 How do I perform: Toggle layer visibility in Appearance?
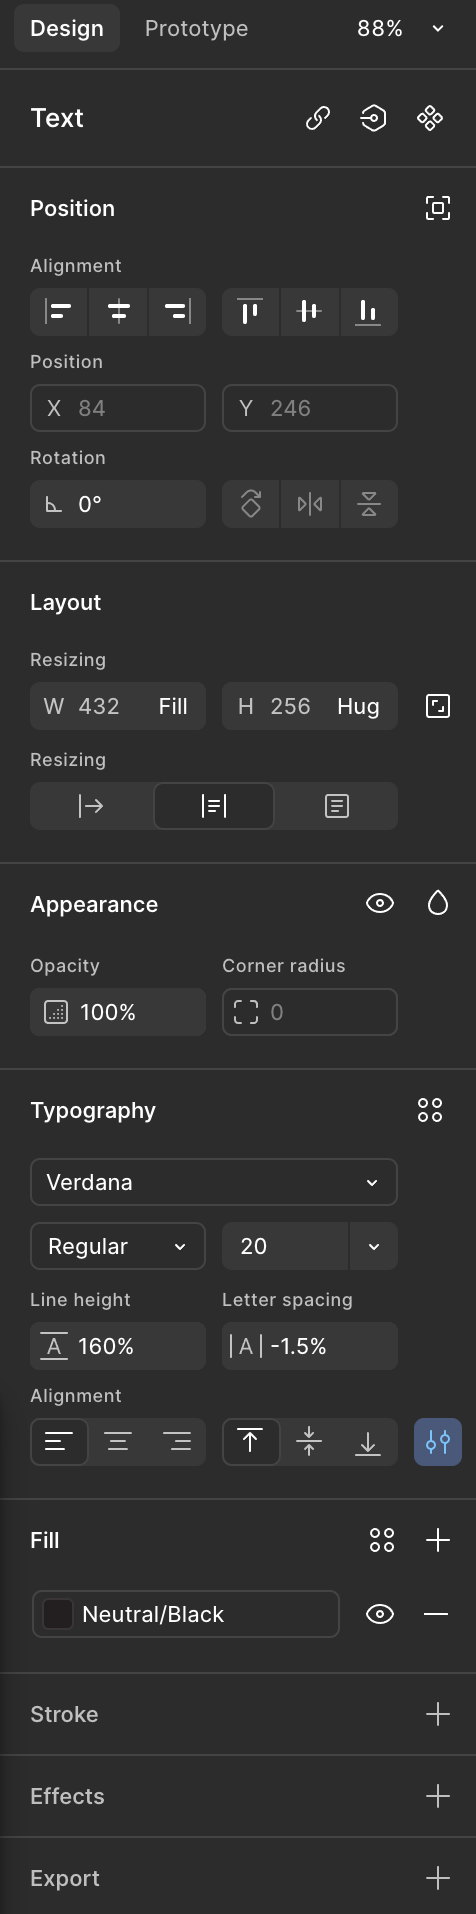(380, 904)
